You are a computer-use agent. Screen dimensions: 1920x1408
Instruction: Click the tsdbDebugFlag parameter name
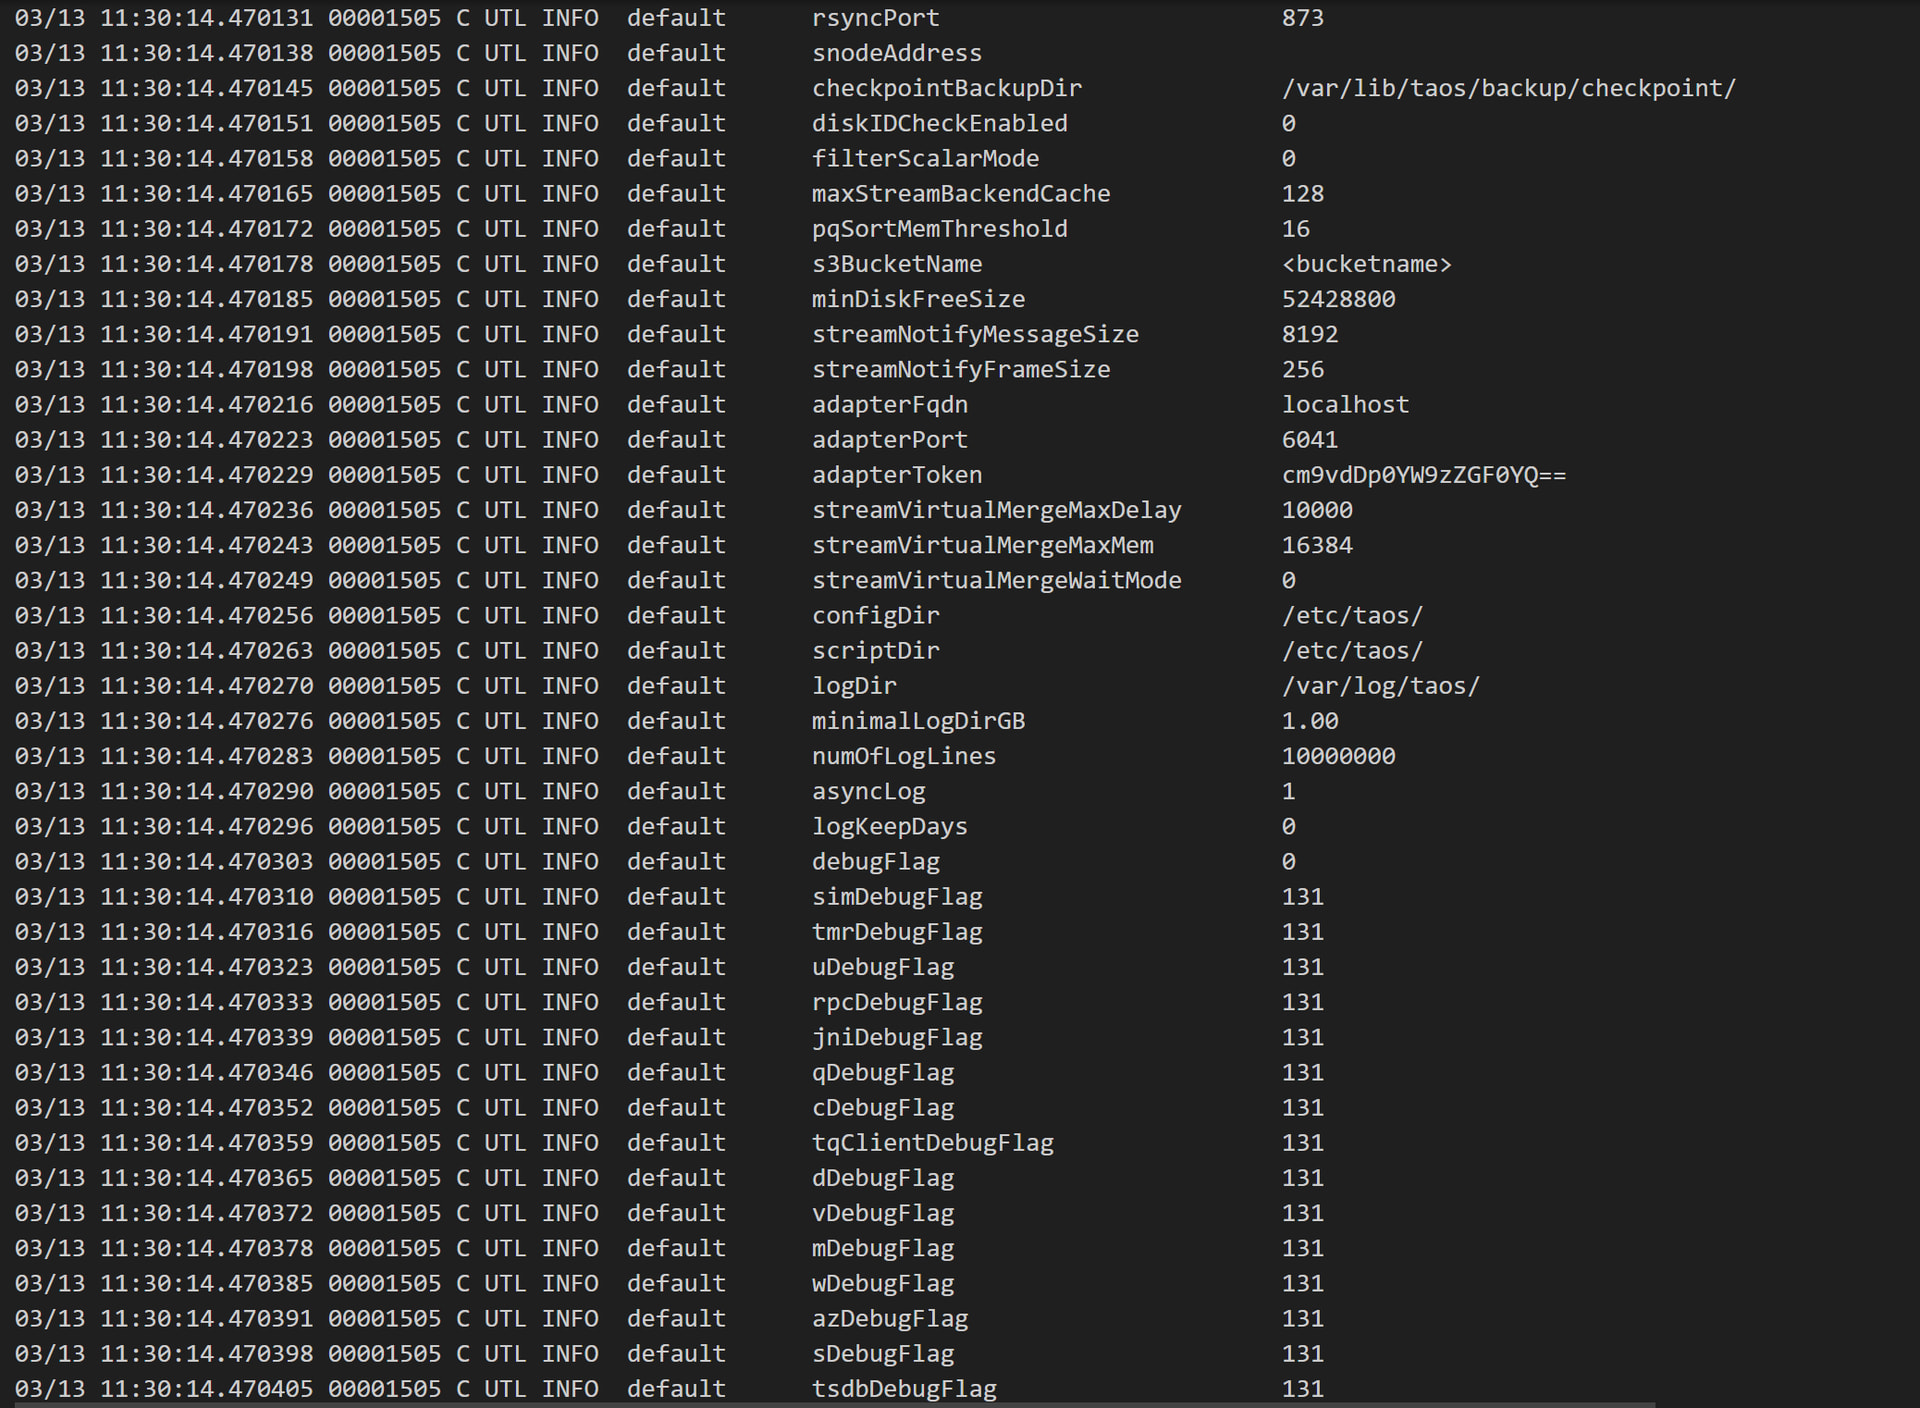tap(904, 1389)
